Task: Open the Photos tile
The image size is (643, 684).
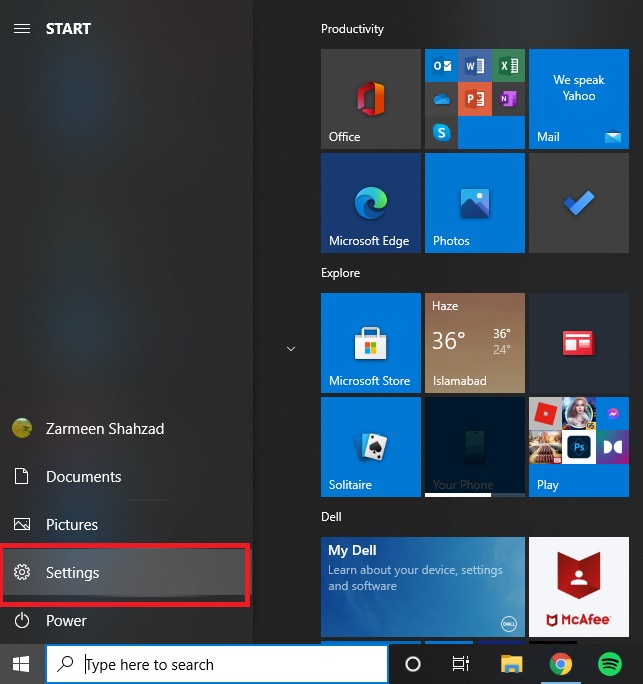Action: click(474, 203)
